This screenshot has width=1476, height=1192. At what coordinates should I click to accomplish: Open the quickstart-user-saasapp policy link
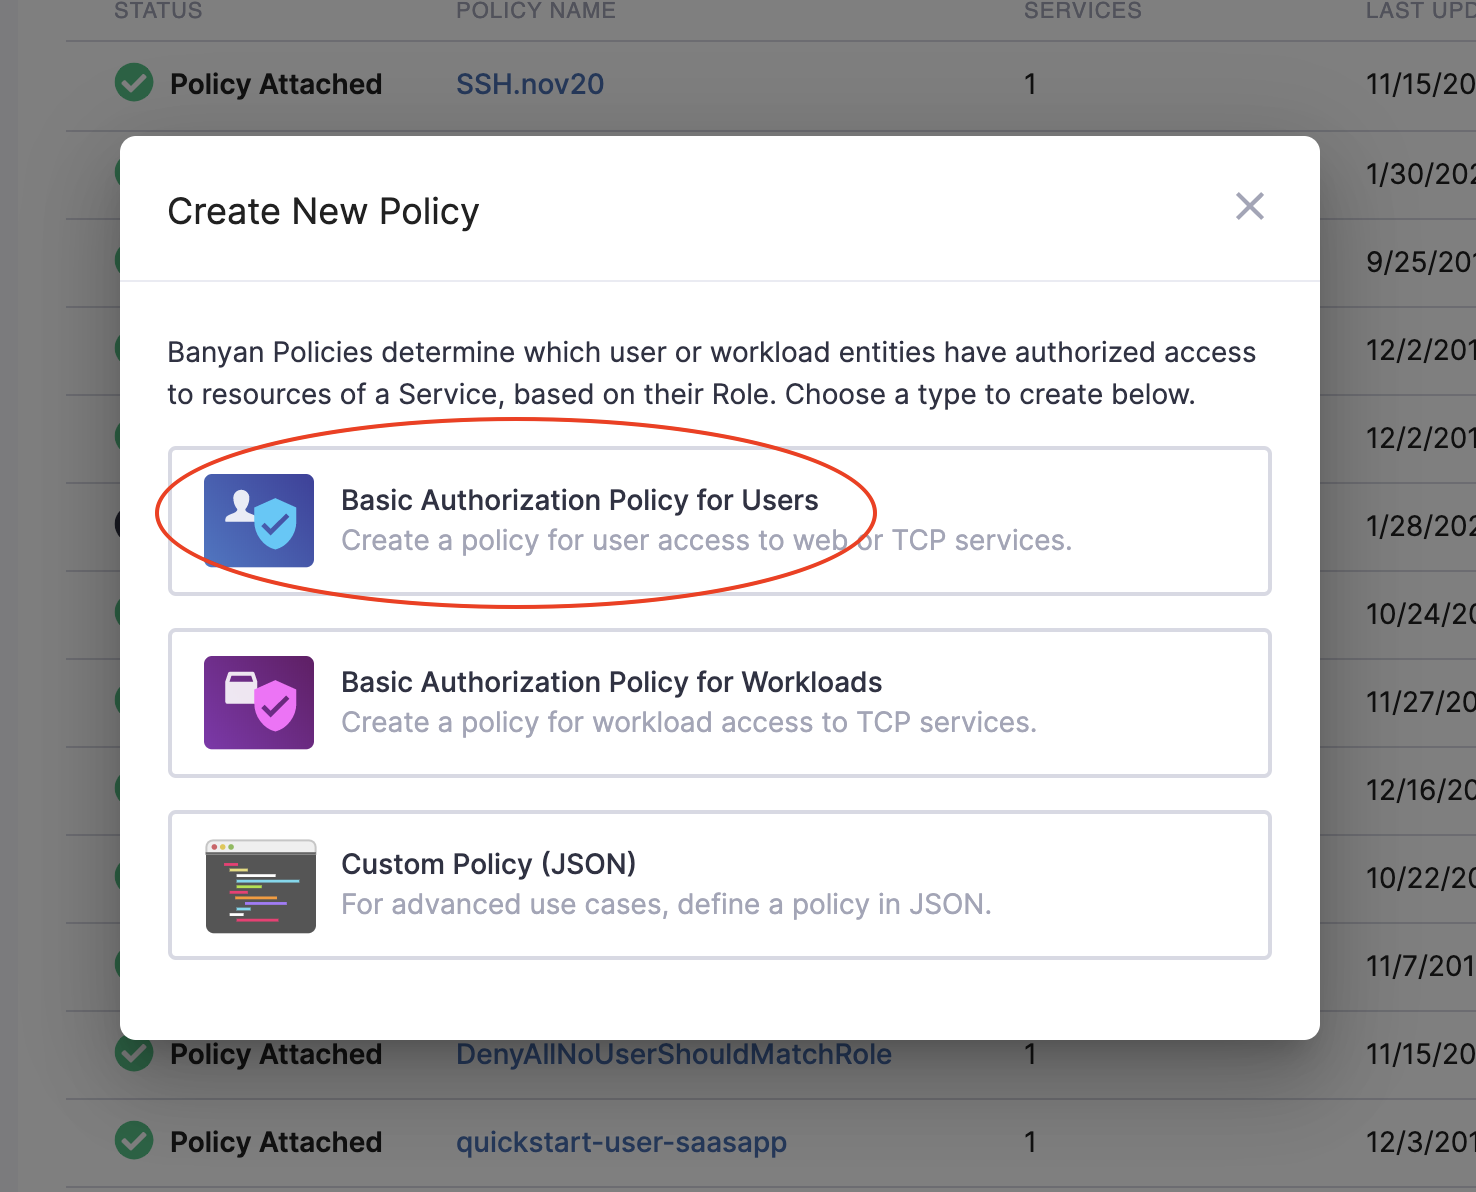pos(621,1142)
